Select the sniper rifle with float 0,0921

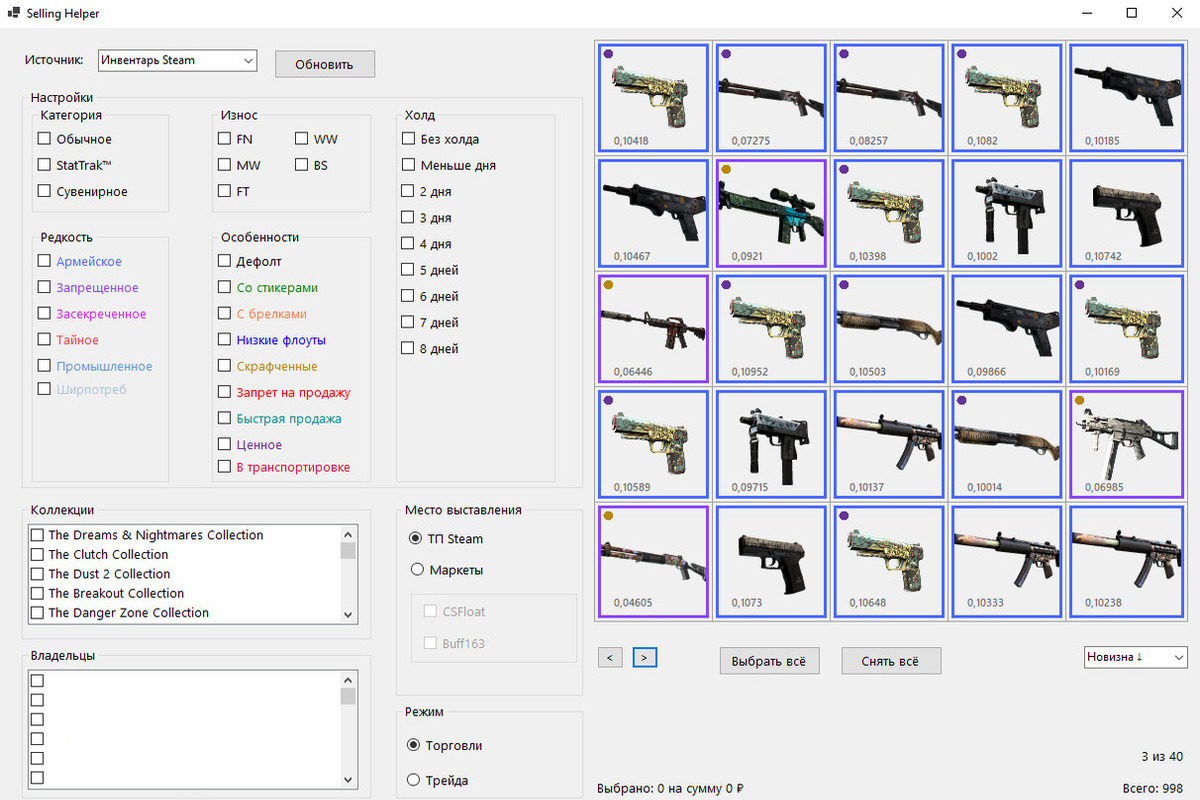click(772, 213)
